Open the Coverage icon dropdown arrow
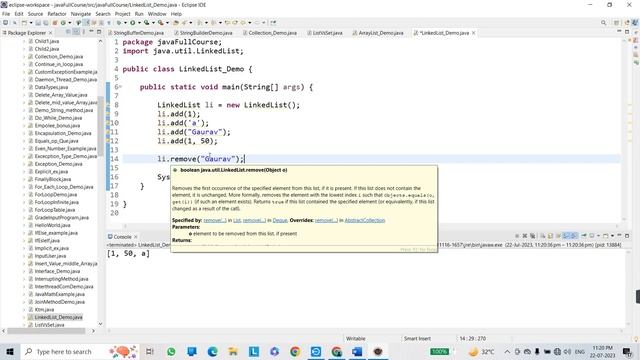The width and height of the screenshot is (640, 360). 153,23
